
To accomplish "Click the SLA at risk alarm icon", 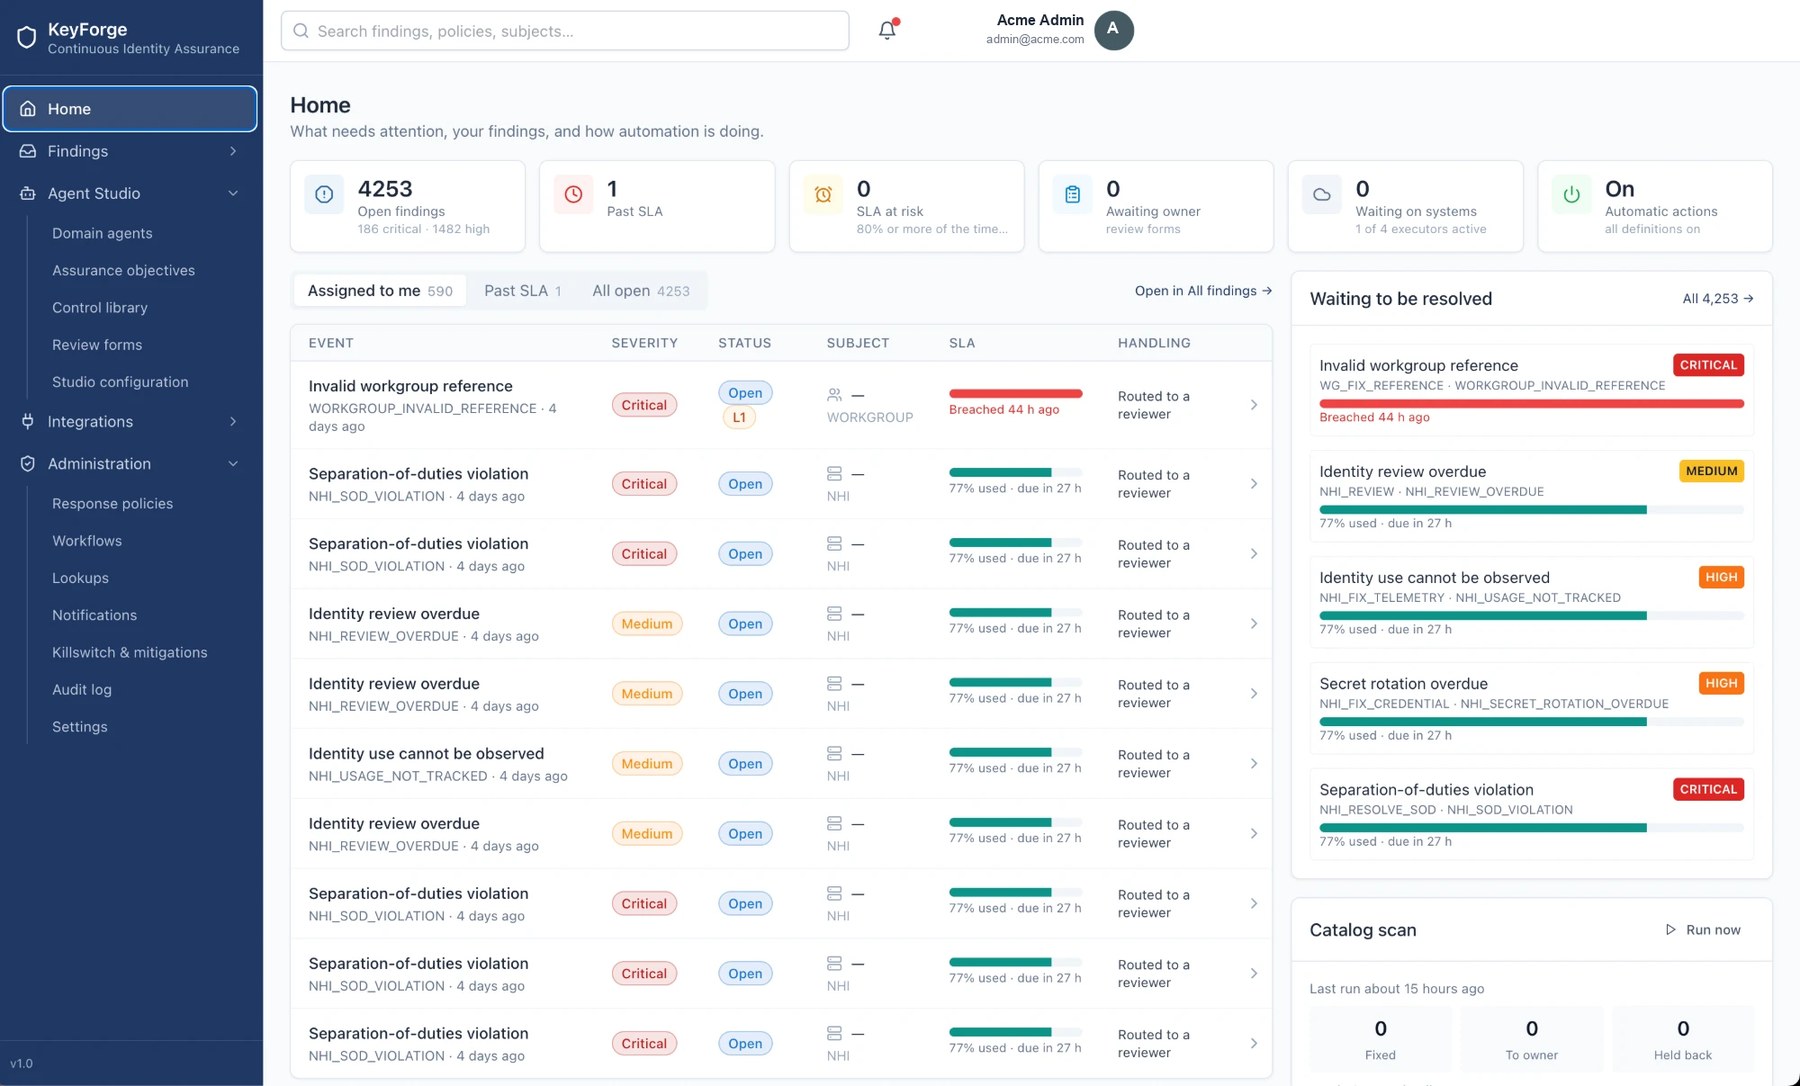I will pyautogui.click(x=823, y=195).
